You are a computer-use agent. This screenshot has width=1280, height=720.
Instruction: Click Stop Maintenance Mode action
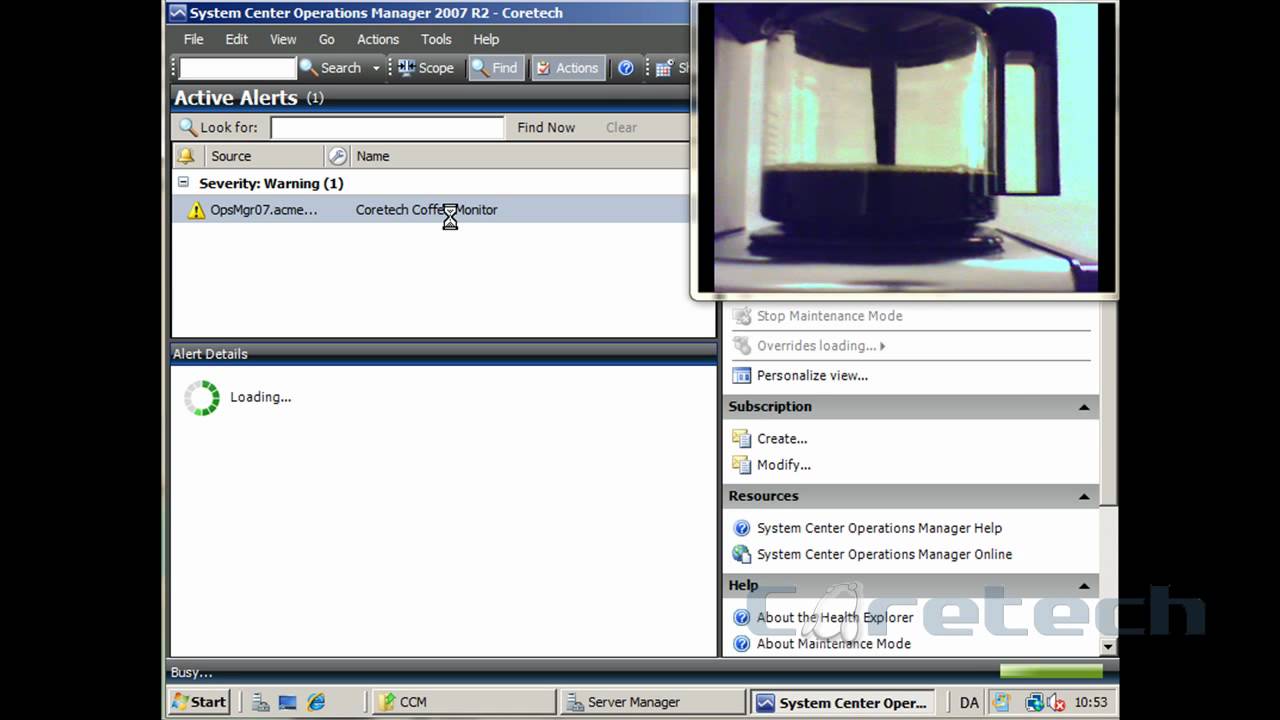point(830,316)
